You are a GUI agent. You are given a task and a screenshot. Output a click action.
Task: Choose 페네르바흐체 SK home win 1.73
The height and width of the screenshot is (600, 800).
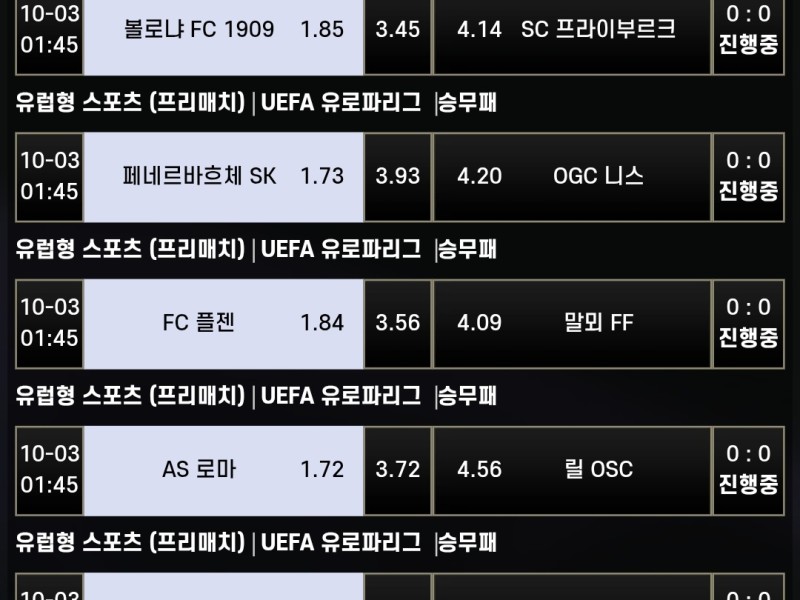click(223, 176)
